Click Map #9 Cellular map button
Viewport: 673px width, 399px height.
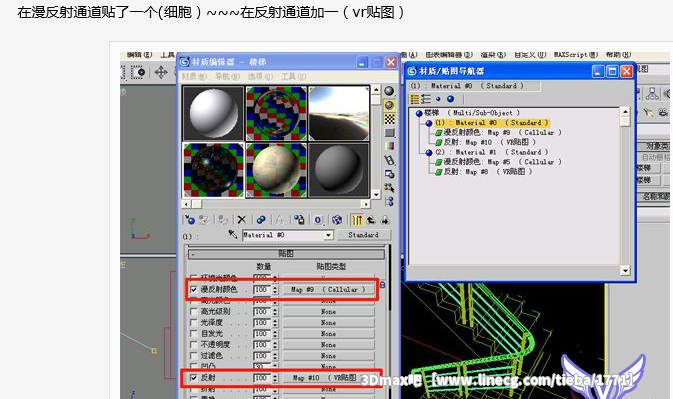coord(328,290)
